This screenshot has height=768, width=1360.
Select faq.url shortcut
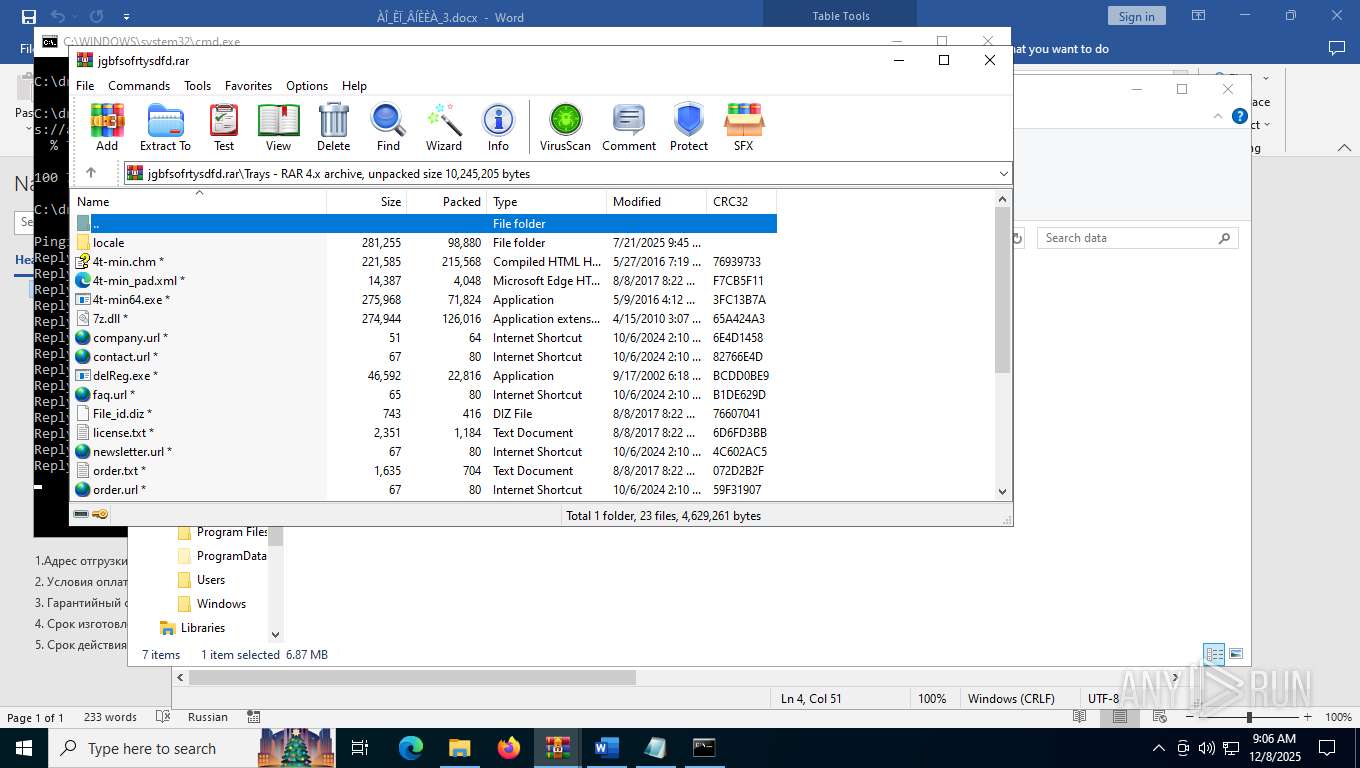click(424, 395)
